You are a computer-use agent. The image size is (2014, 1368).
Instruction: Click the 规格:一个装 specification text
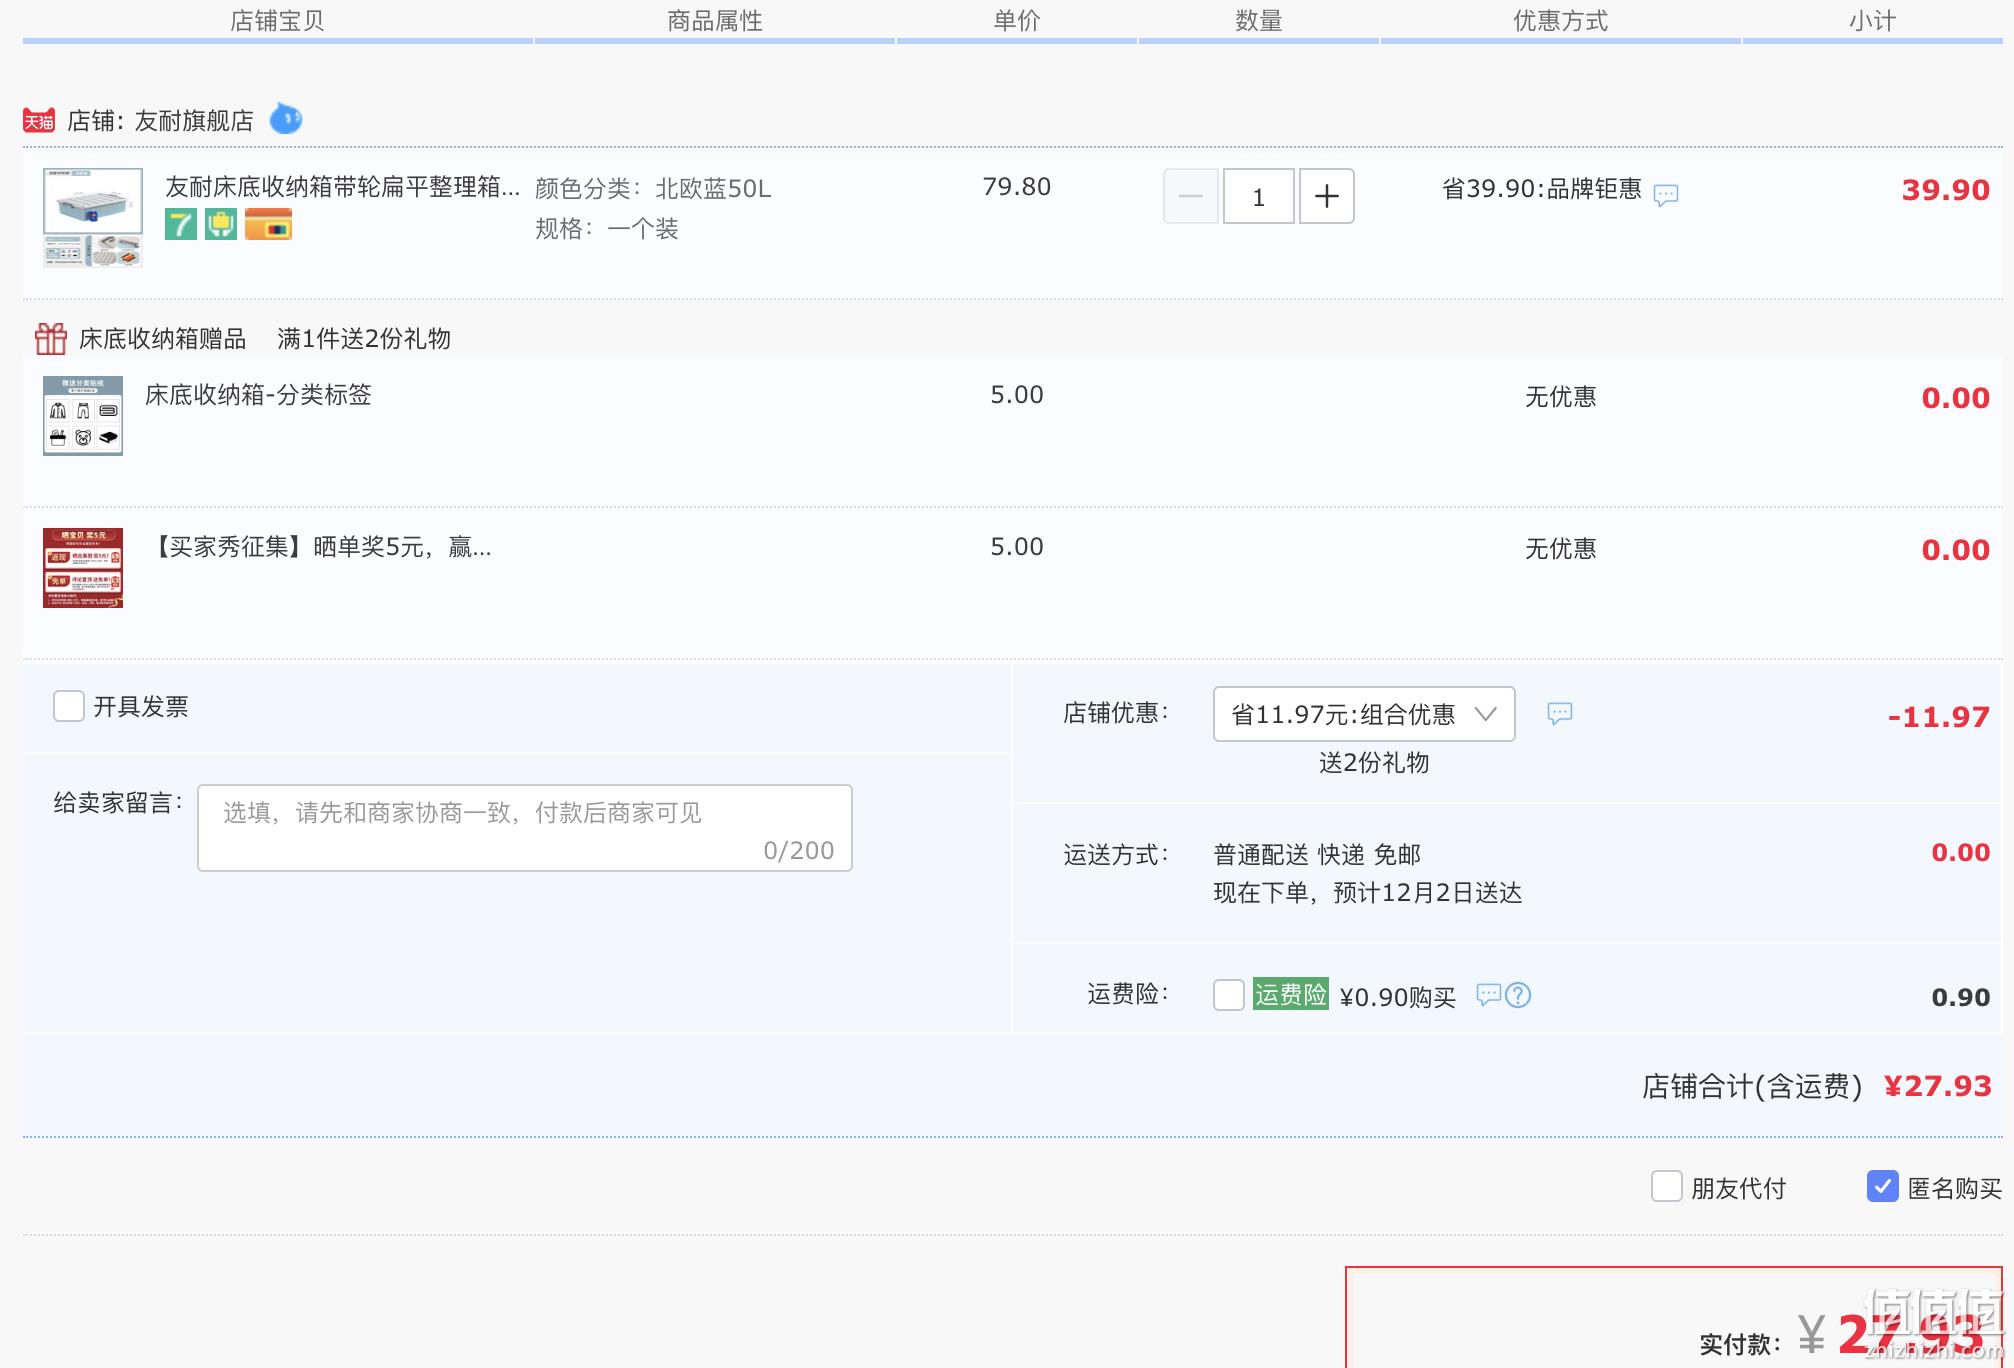point(607,229)
